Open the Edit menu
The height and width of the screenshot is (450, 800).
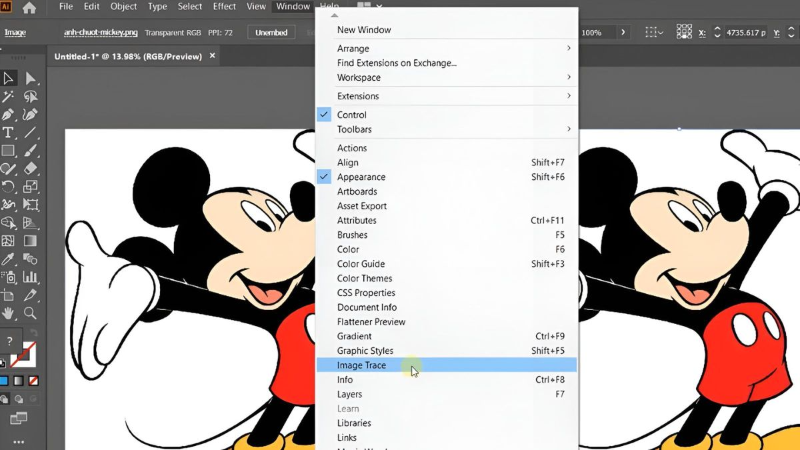[91, 7]
